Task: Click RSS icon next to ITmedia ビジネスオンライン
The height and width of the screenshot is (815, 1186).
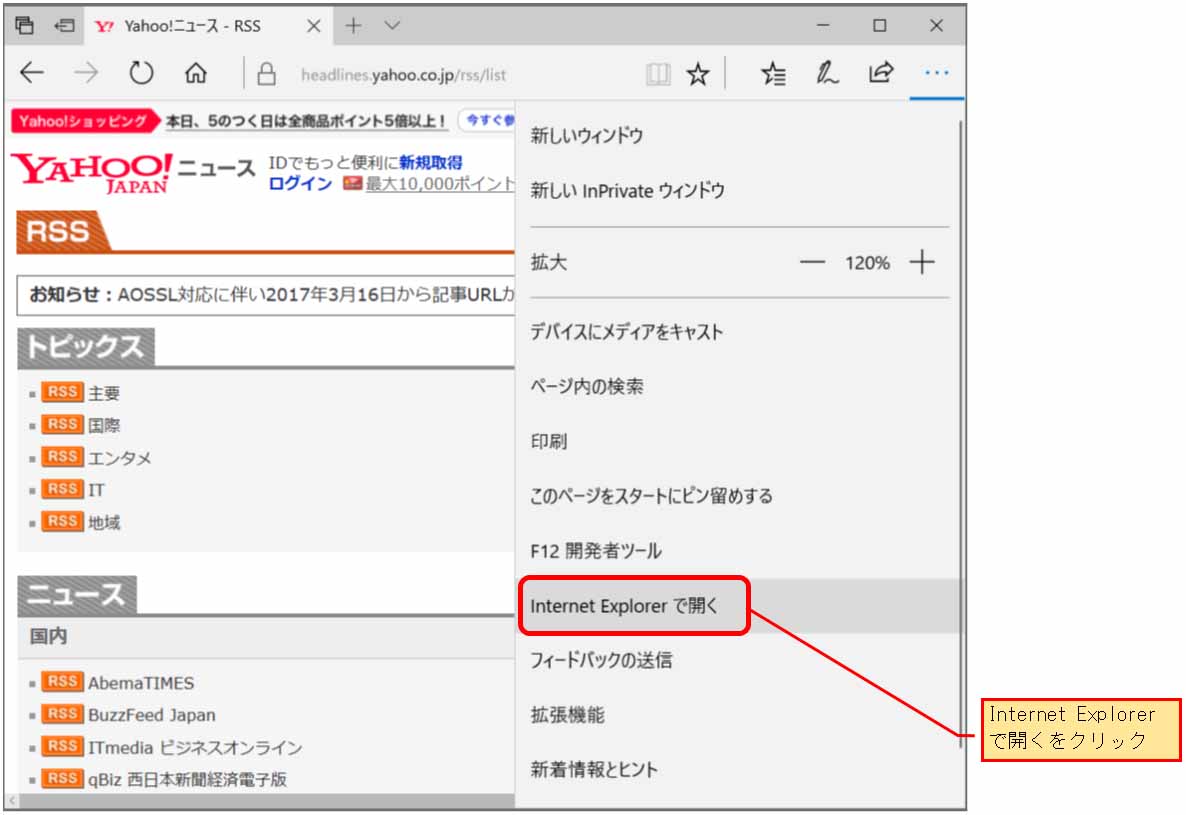Action: click(x=62, y=746)
